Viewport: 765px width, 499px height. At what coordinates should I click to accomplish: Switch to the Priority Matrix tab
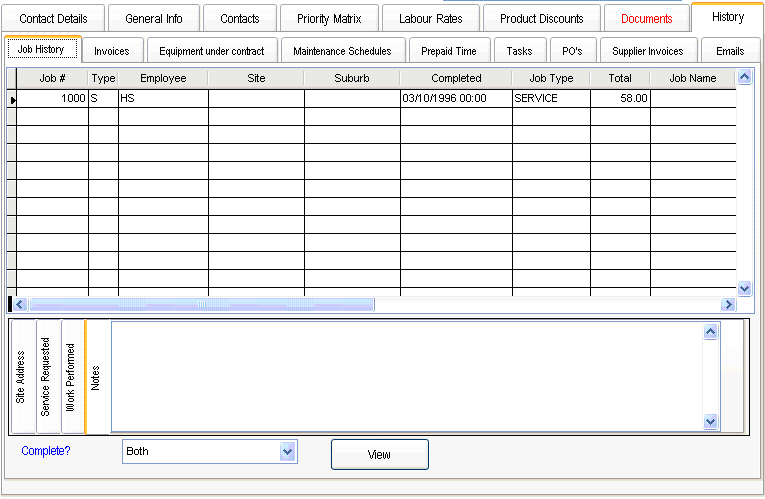[x=328, y=19]
